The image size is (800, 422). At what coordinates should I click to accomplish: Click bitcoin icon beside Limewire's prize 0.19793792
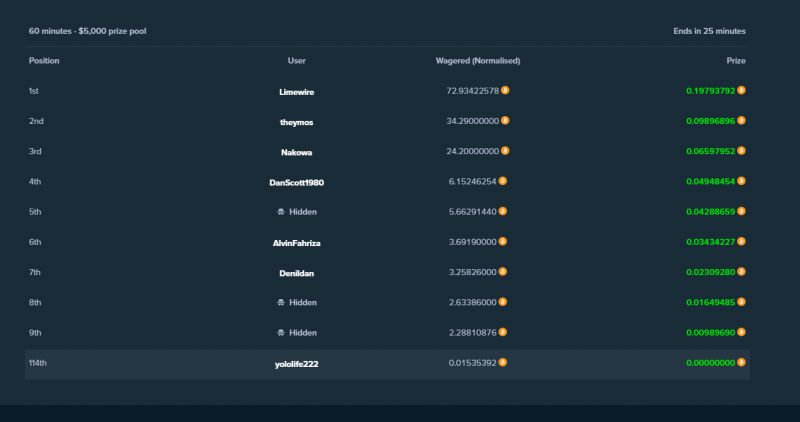point(741,90)
